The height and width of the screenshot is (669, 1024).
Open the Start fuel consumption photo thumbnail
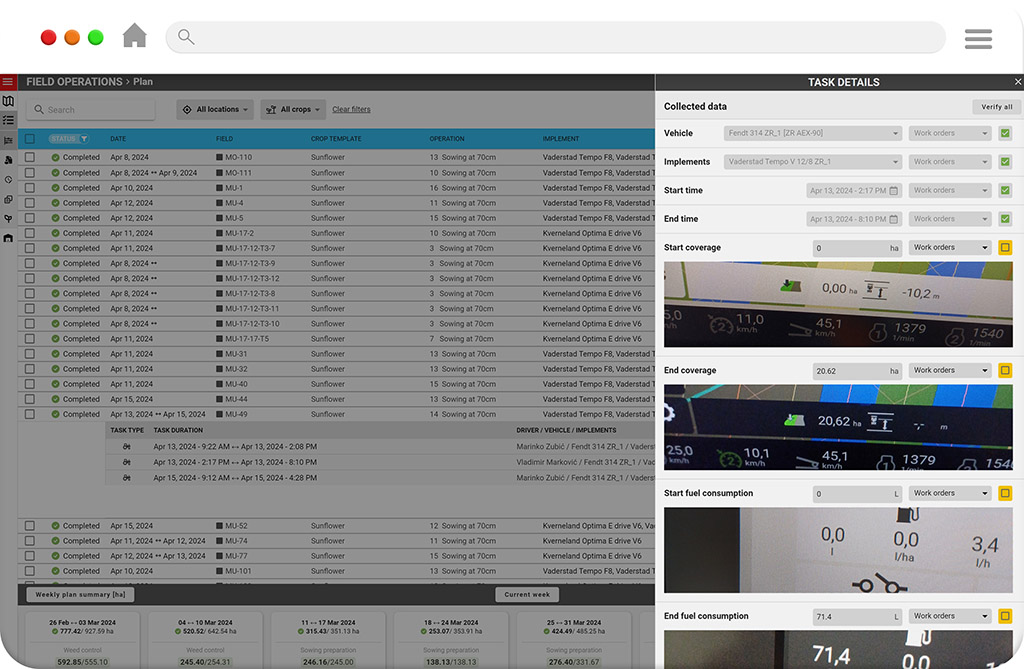click(839, 550)
